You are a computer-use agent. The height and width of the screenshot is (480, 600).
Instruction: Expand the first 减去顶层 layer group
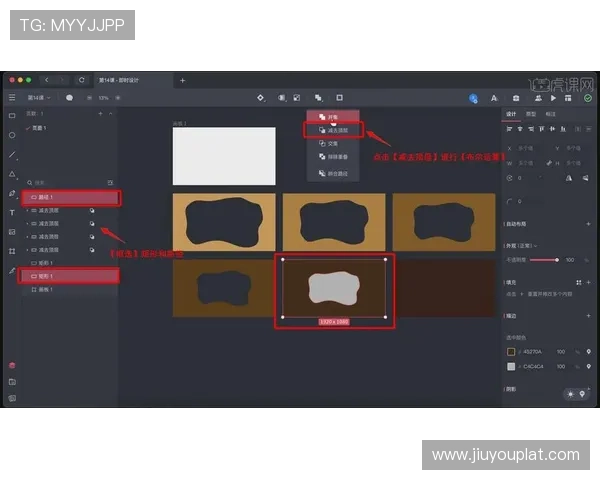click(28, 211)
